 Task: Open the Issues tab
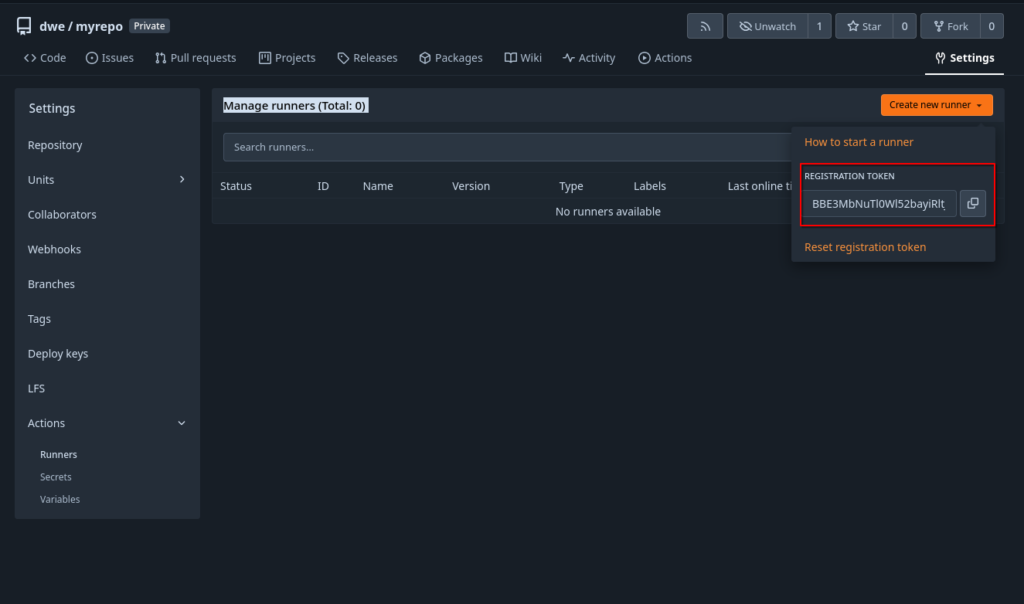(110, 58)
